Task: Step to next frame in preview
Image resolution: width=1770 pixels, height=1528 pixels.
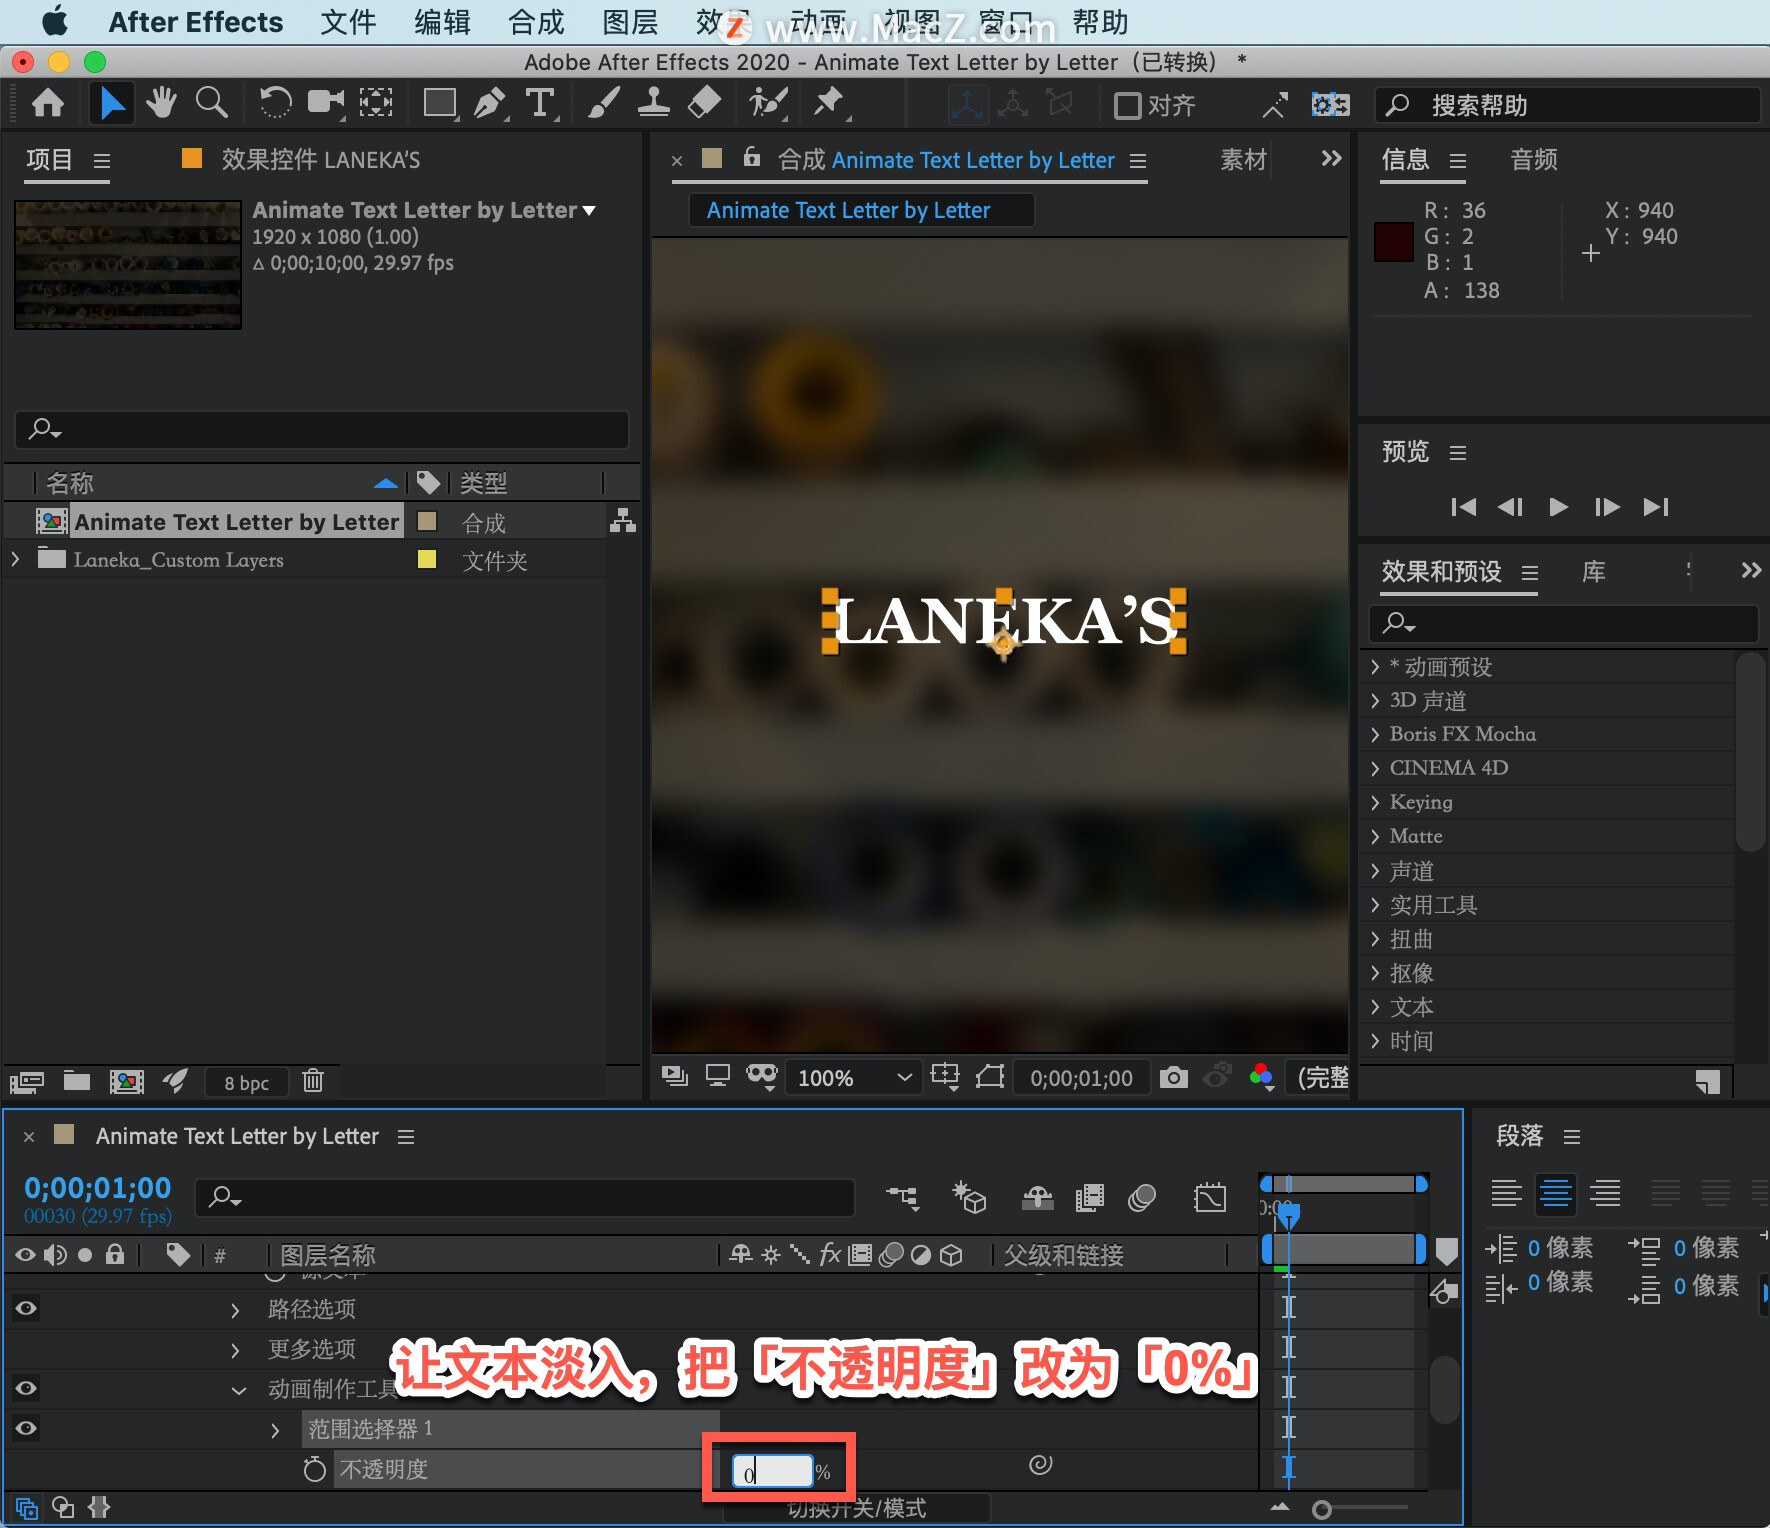Action: point(1607,507)
